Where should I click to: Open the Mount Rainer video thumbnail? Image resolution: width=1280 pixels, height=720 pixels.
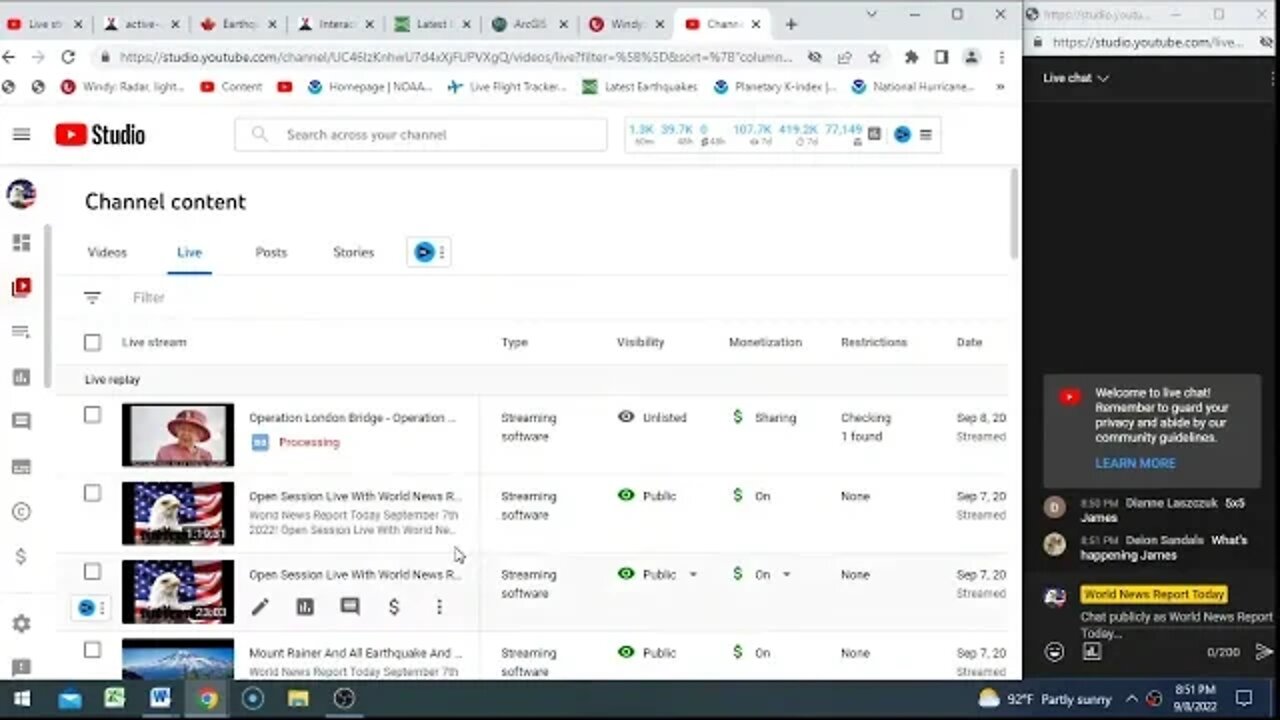(x=178, y=660)
